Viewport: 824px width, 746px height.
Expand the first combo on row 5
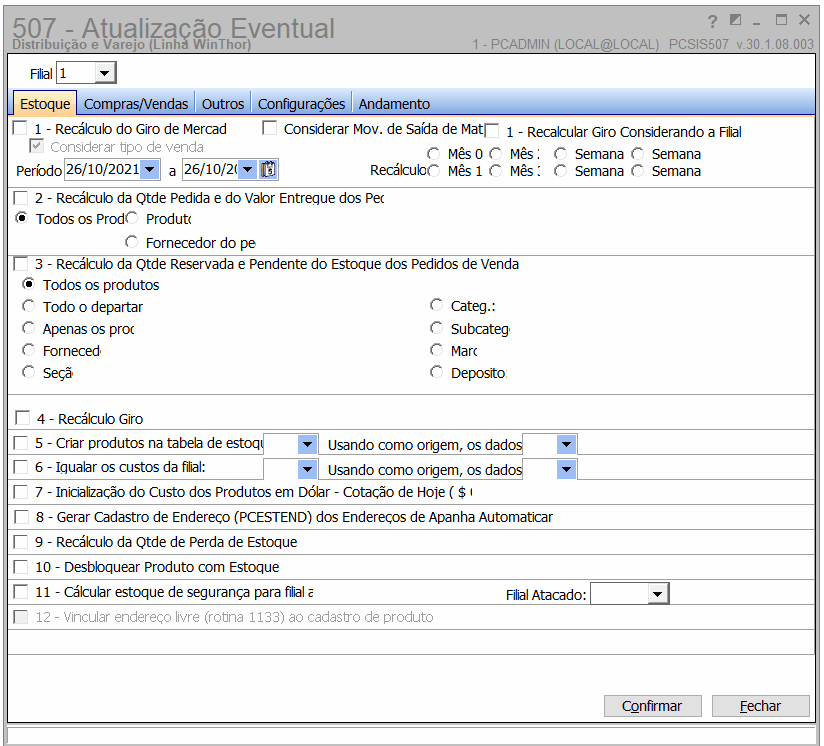point(307,444)
